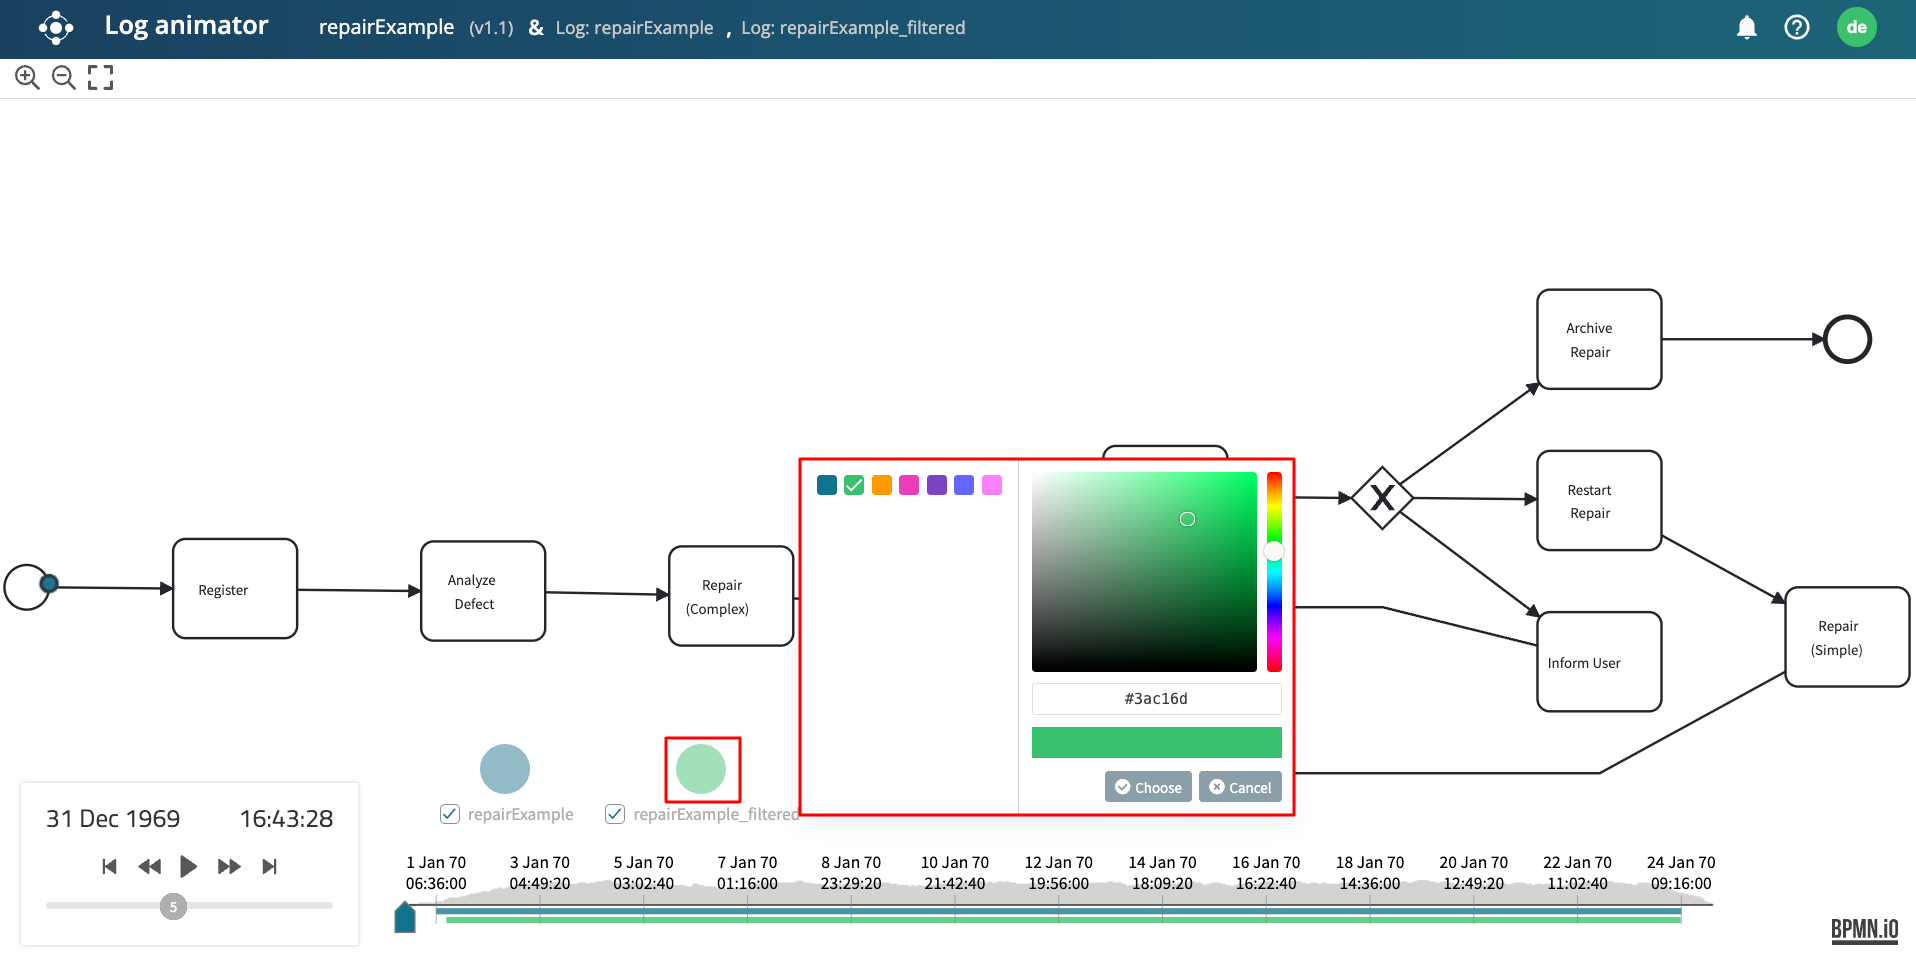The image size is (1916, 963).
Task: Uncheck the repairExample log checkbox
Action: (x=450, y=814)
